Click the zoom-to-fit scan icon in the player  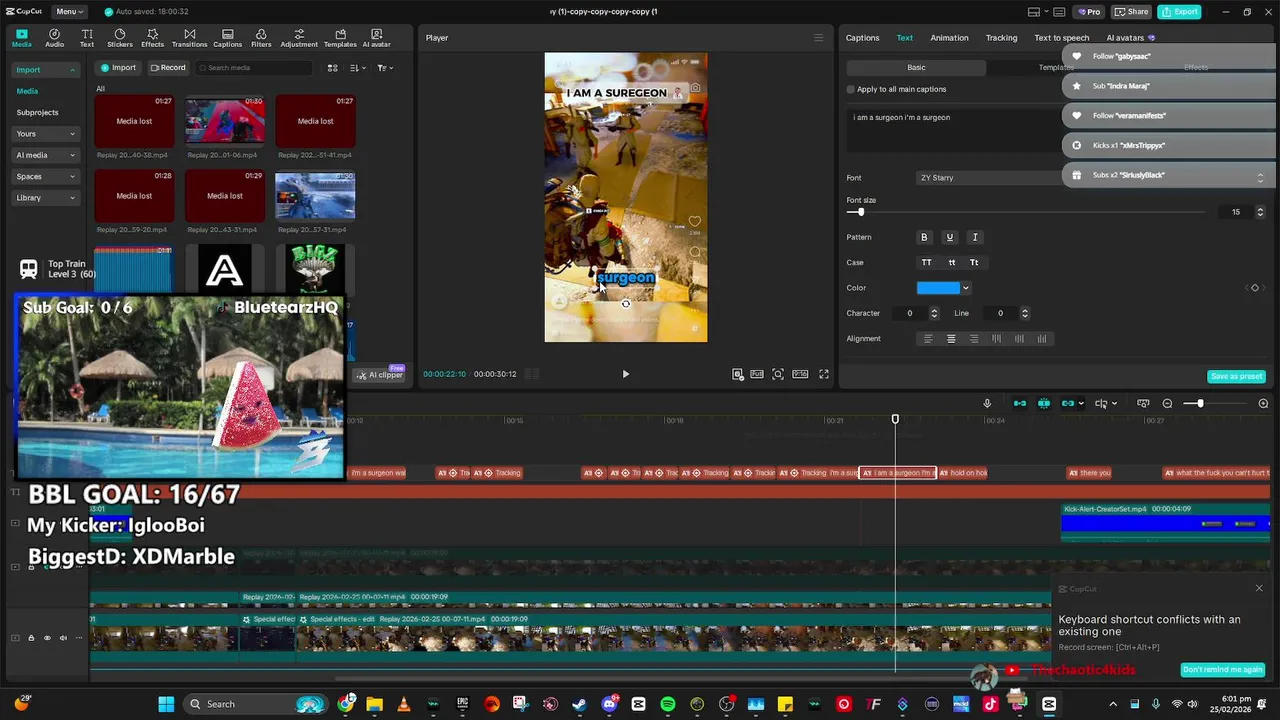[778, 374]
